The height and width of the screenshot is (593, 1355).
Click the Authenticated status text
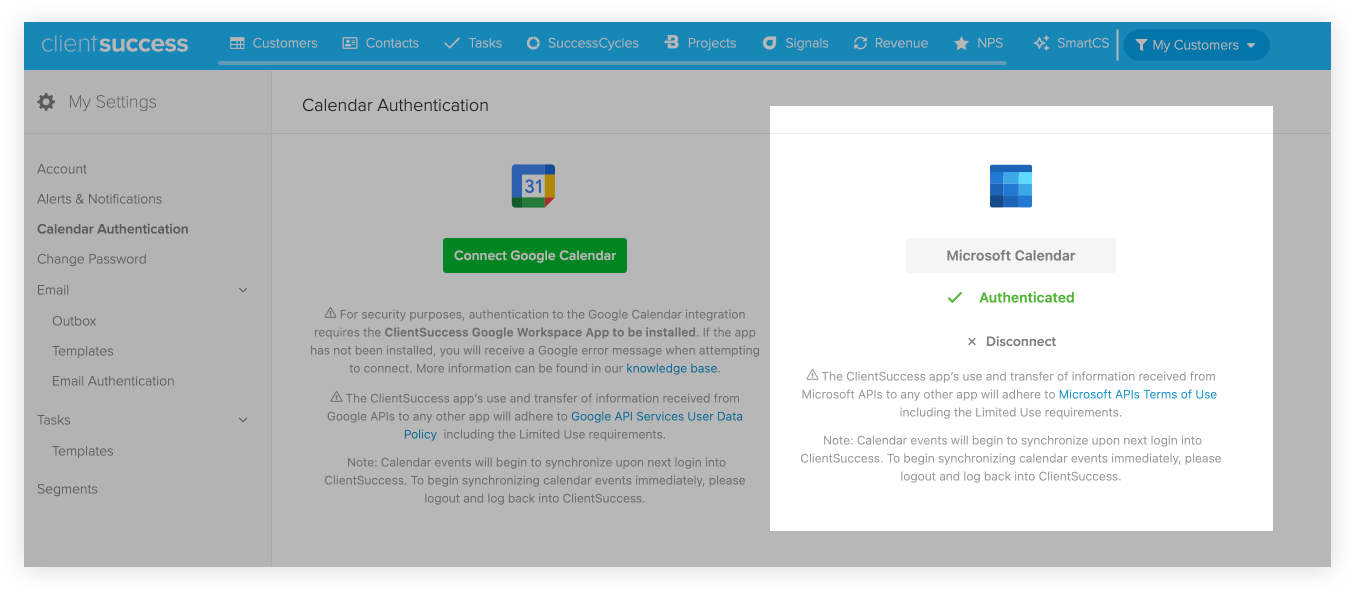[x=1027, y=298]
